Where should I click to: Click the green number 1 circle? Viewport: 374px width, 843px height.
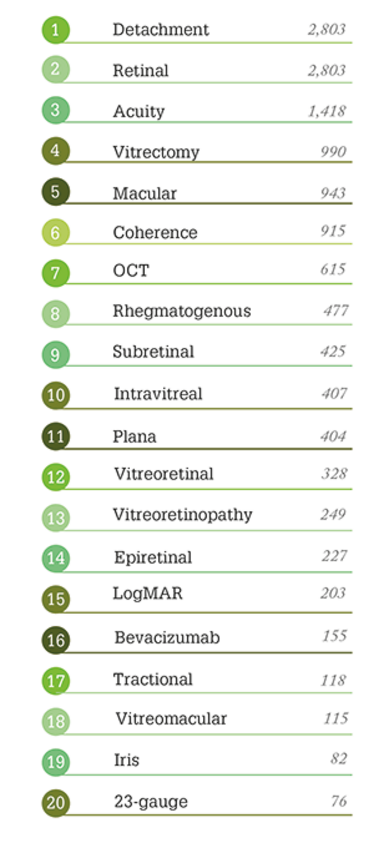56,30
